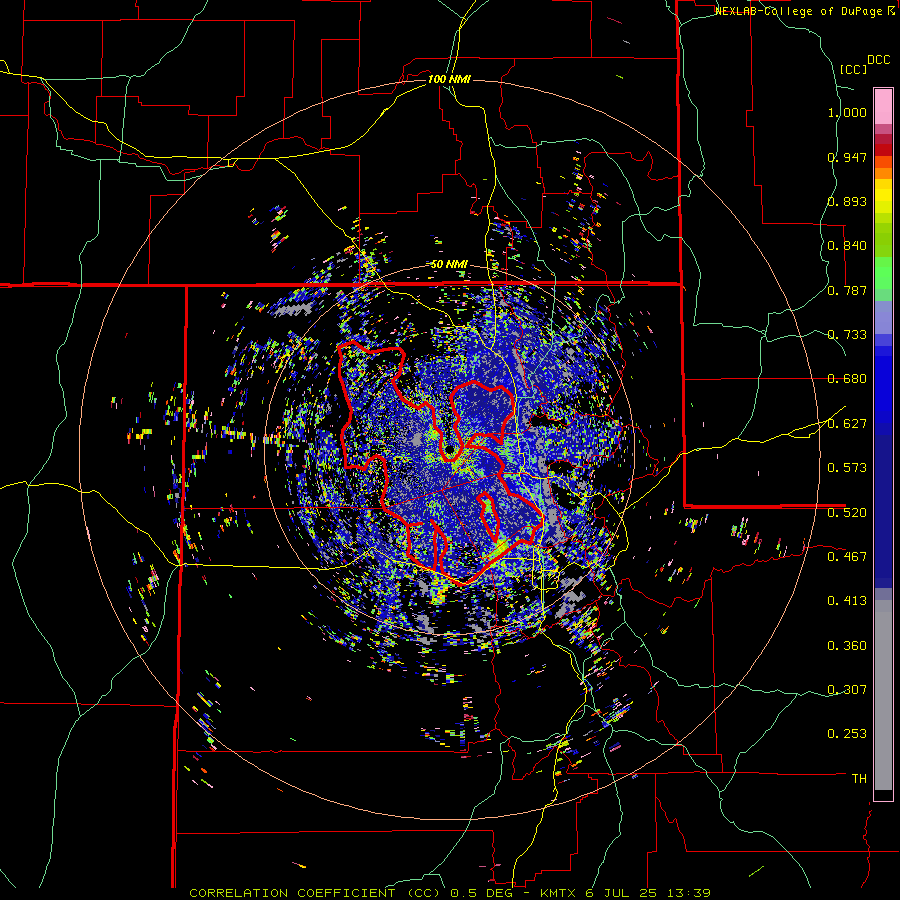Click the 50 NMI range ring label

[449, 265]
